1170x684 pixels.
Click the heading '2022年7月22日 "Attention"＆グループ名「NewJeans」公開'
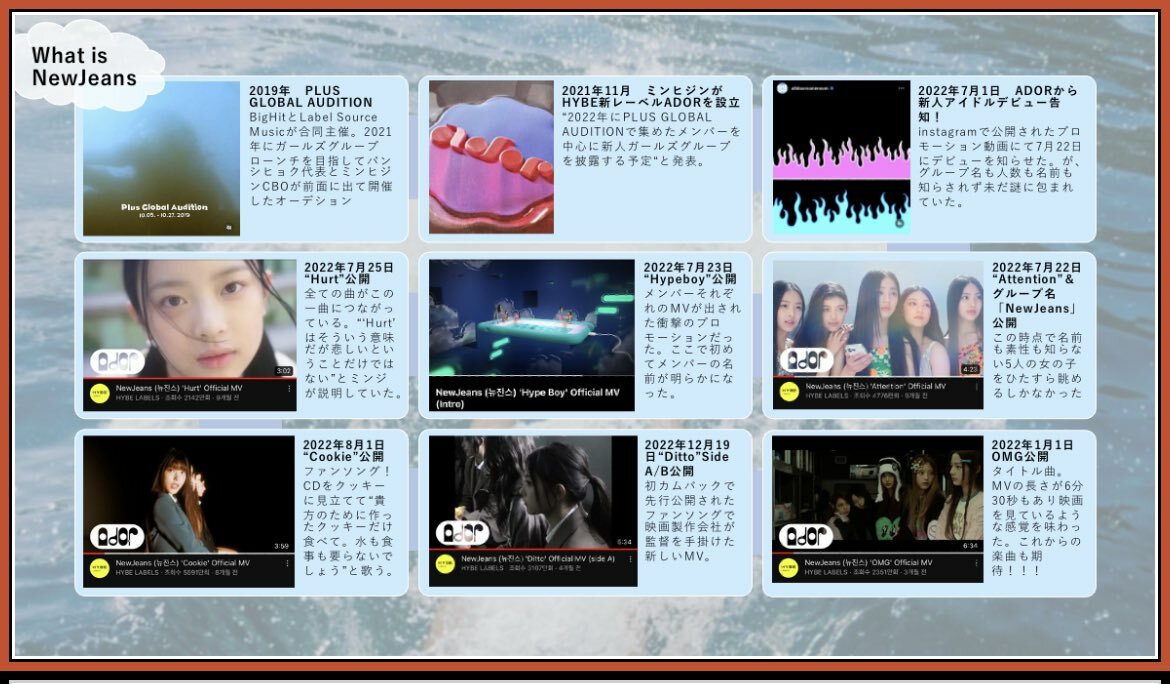click(1036, 295)
